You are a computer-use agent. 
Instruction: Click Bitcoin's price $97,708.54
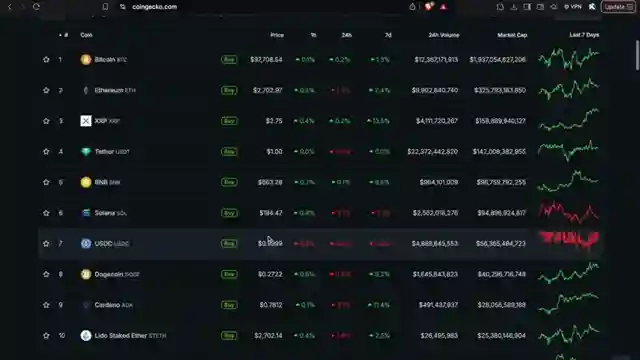(266, 60)
